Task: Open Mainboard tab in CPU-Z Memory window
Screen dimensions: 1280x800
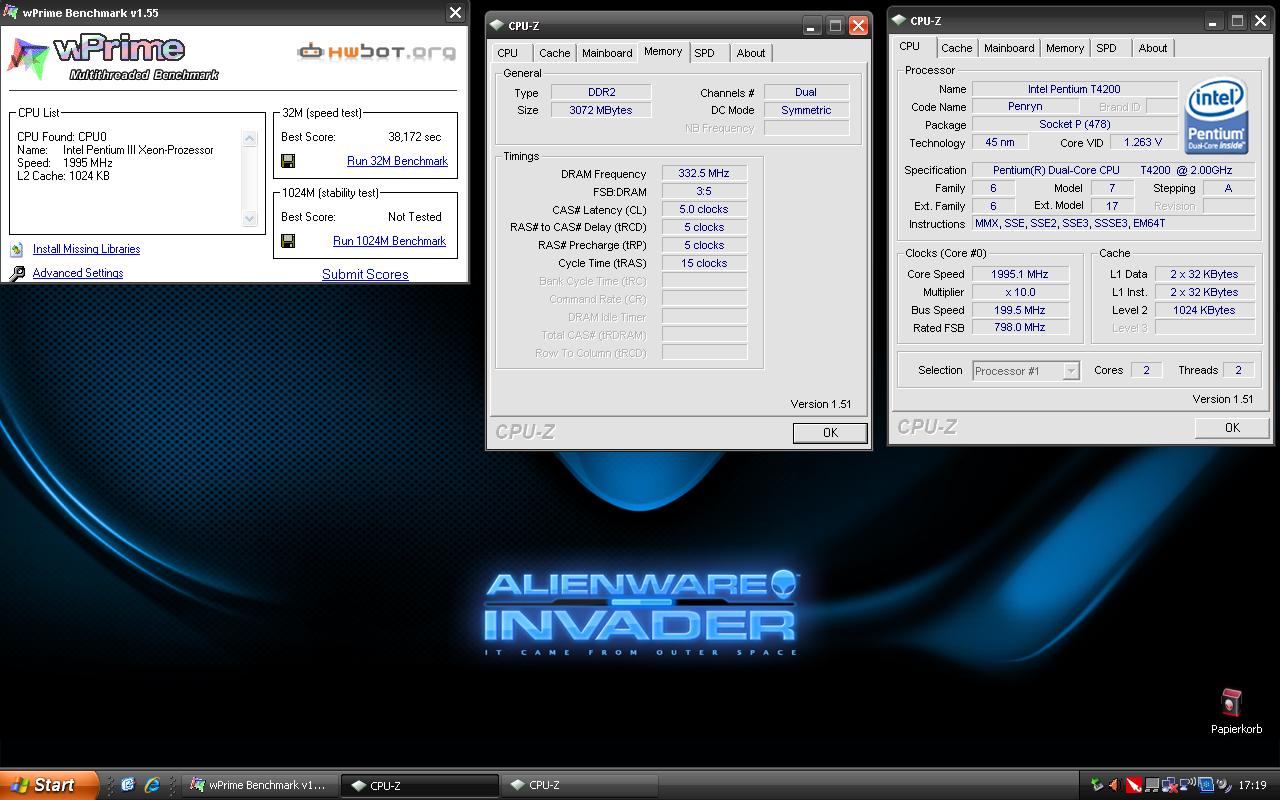Action: point(607,53)
